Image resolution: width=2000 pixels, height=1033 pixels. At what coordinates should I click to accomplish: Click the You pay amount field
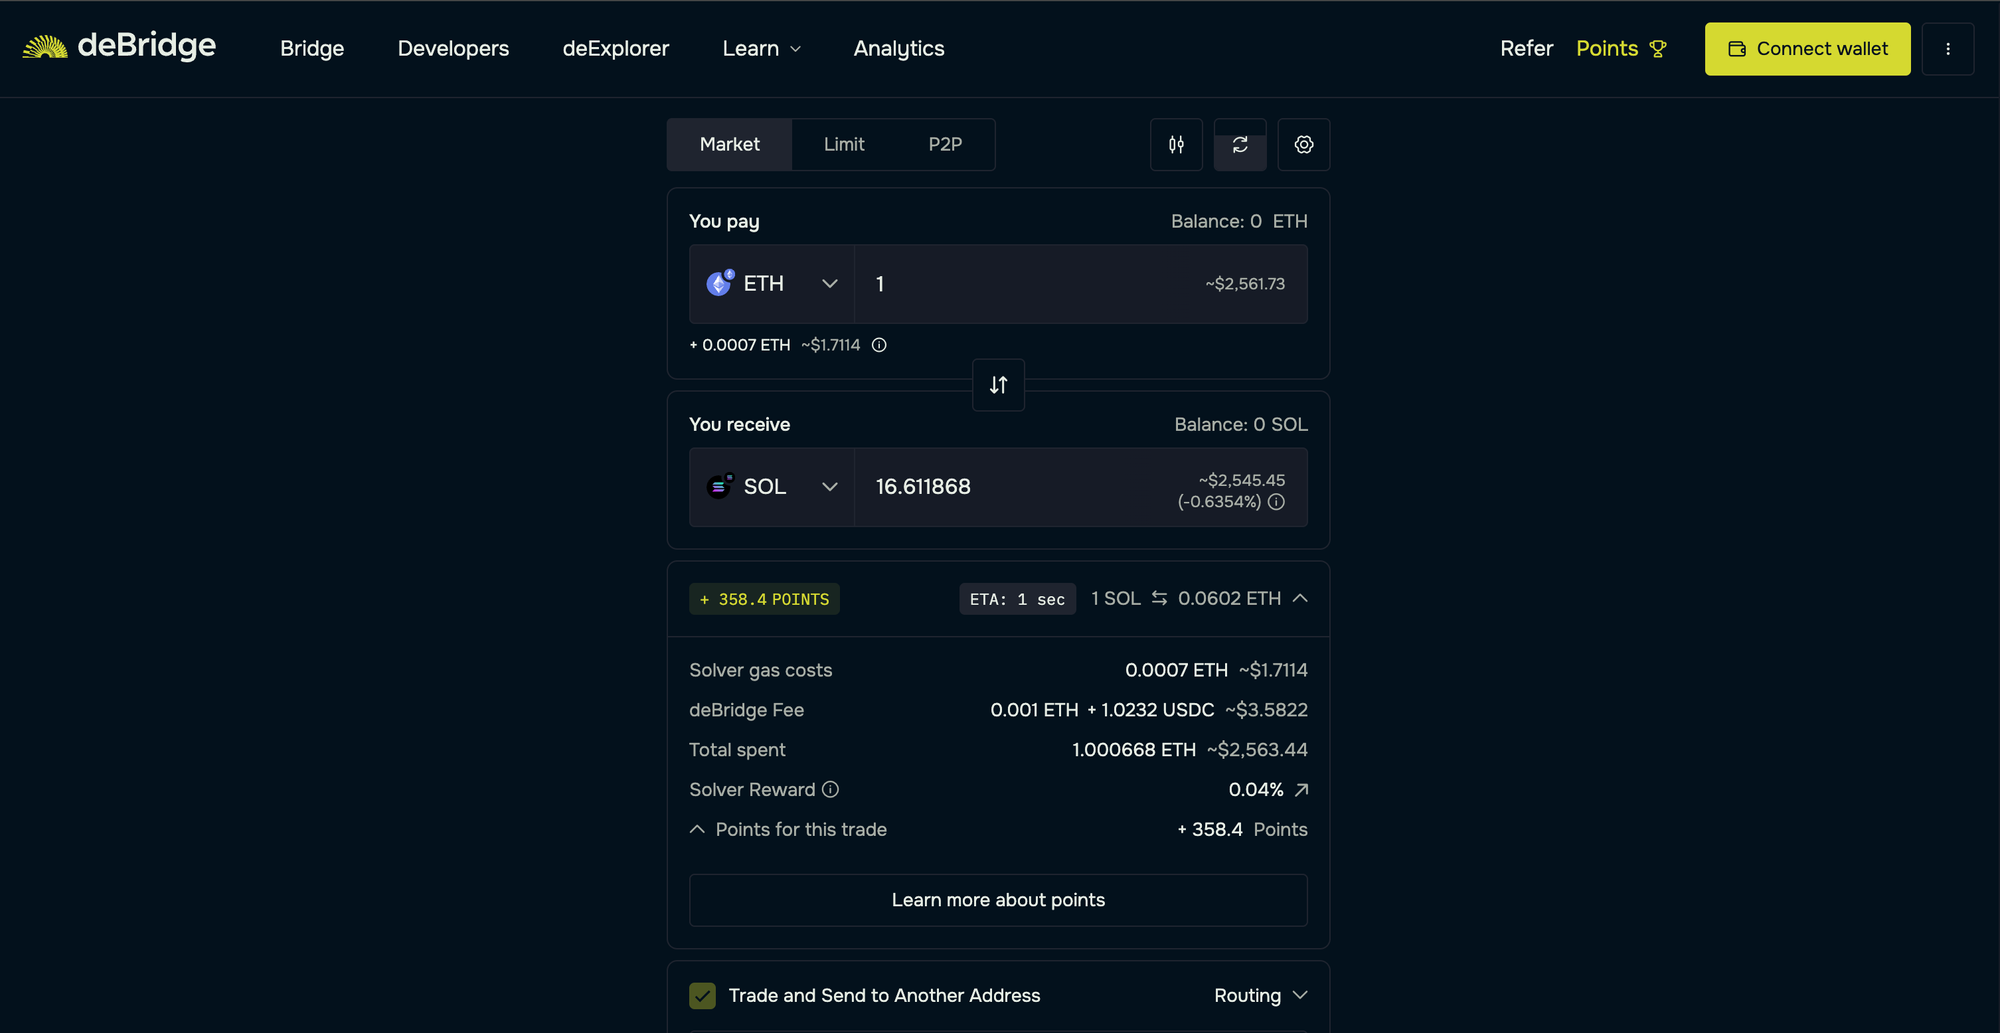[1030, 284]
